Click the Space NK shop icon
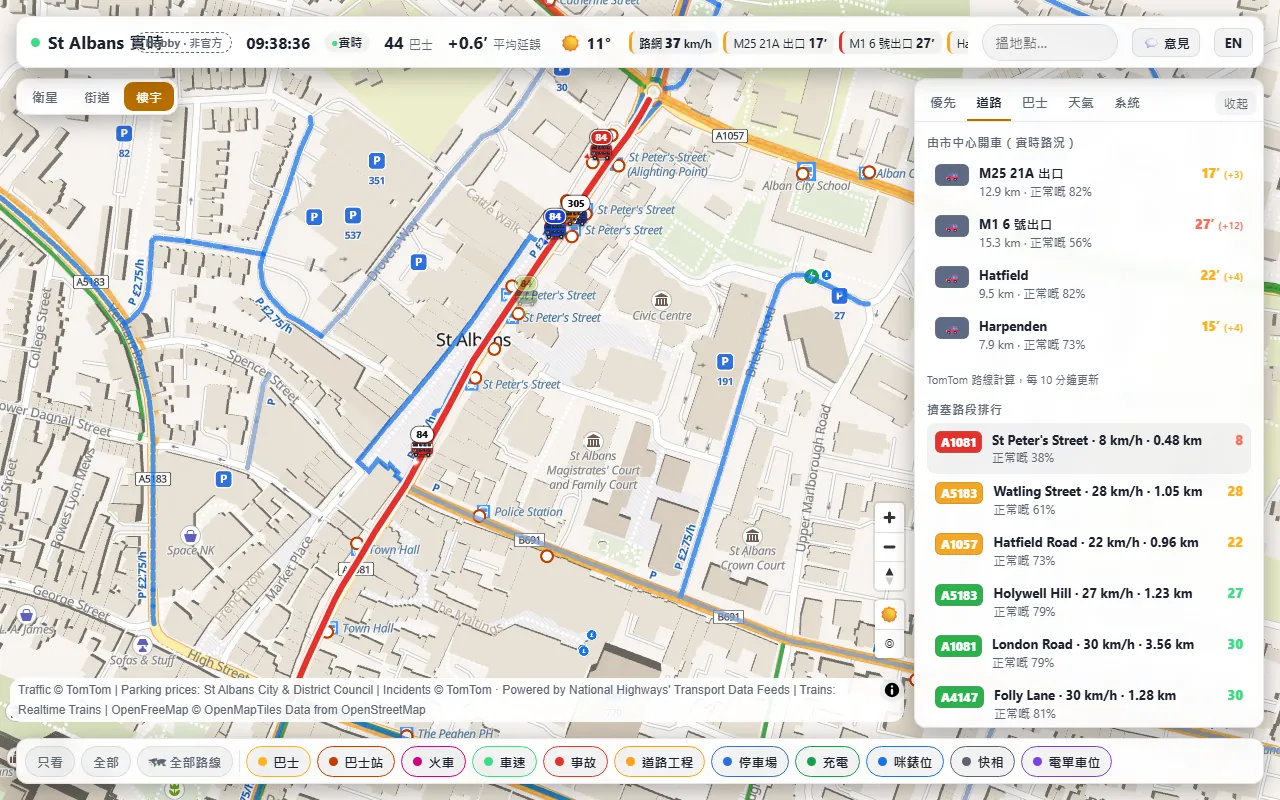The height and width of the screenshot is (800, 1280). click(x=190, y=535)
